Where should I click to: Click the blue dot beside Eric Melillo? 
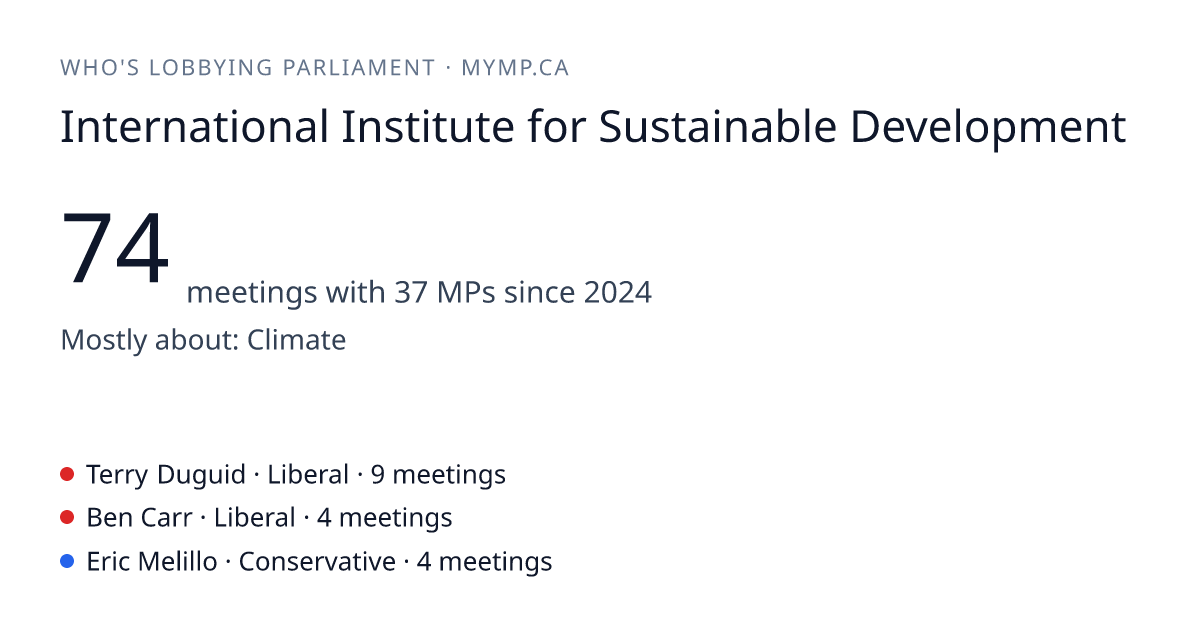click(x=67, y=562)
